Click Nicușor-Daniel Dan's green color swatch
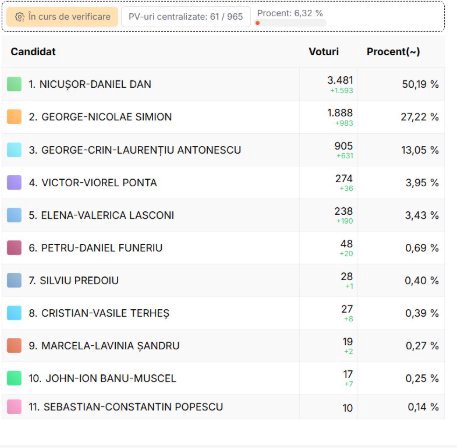Image resolution: width=457 pixels, height=448 pixels. [x=14, y=84]
